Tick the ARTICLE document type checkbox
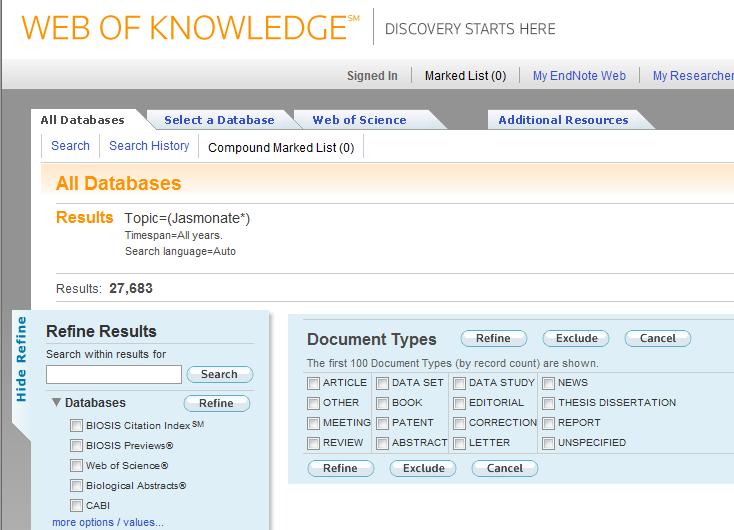Image resolution: width=734 pixels, height=530 pixels. pos(313,383)
